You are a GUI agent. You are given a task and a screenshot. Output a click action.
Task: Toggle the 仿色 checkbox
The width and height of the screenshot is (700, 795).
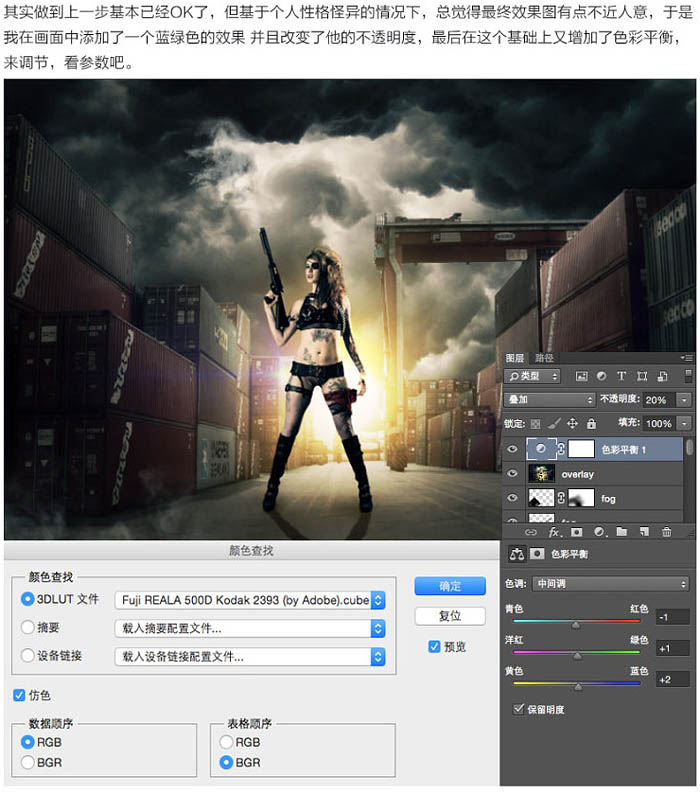(x=19, y=695)
